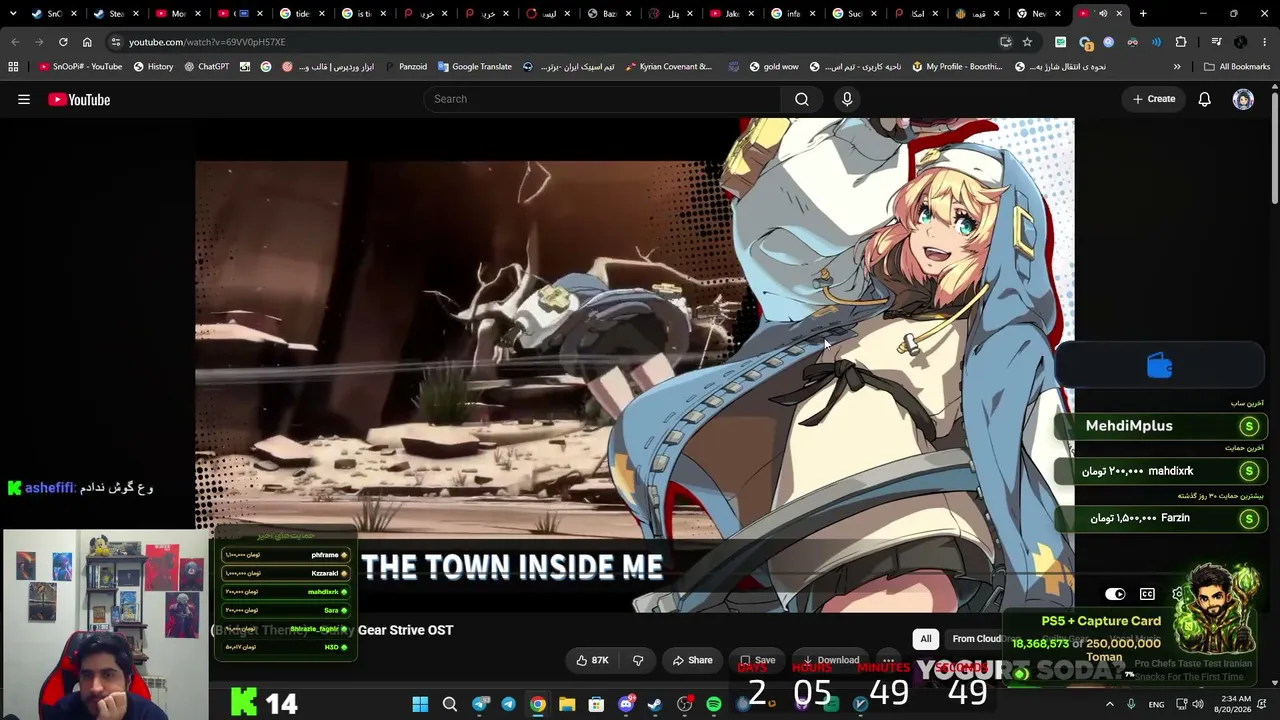
Task: Open Google Translate bookmark
Action: point(474,67)
